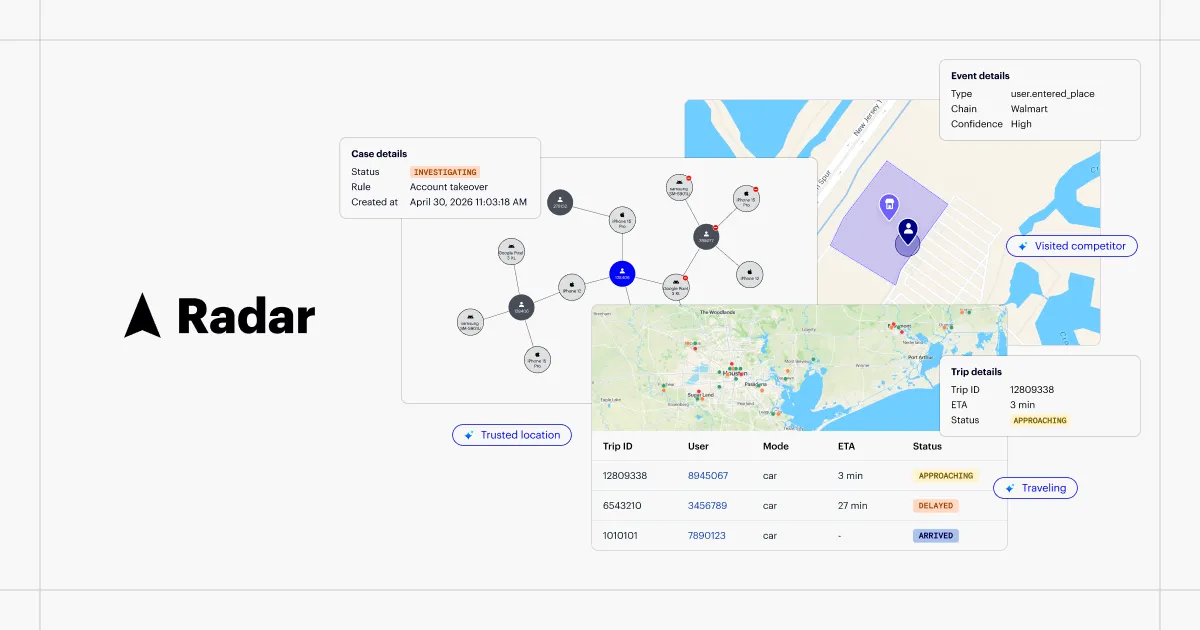
Task: Click the Radar arrow logo icon
Action: [x=142, y=316]
